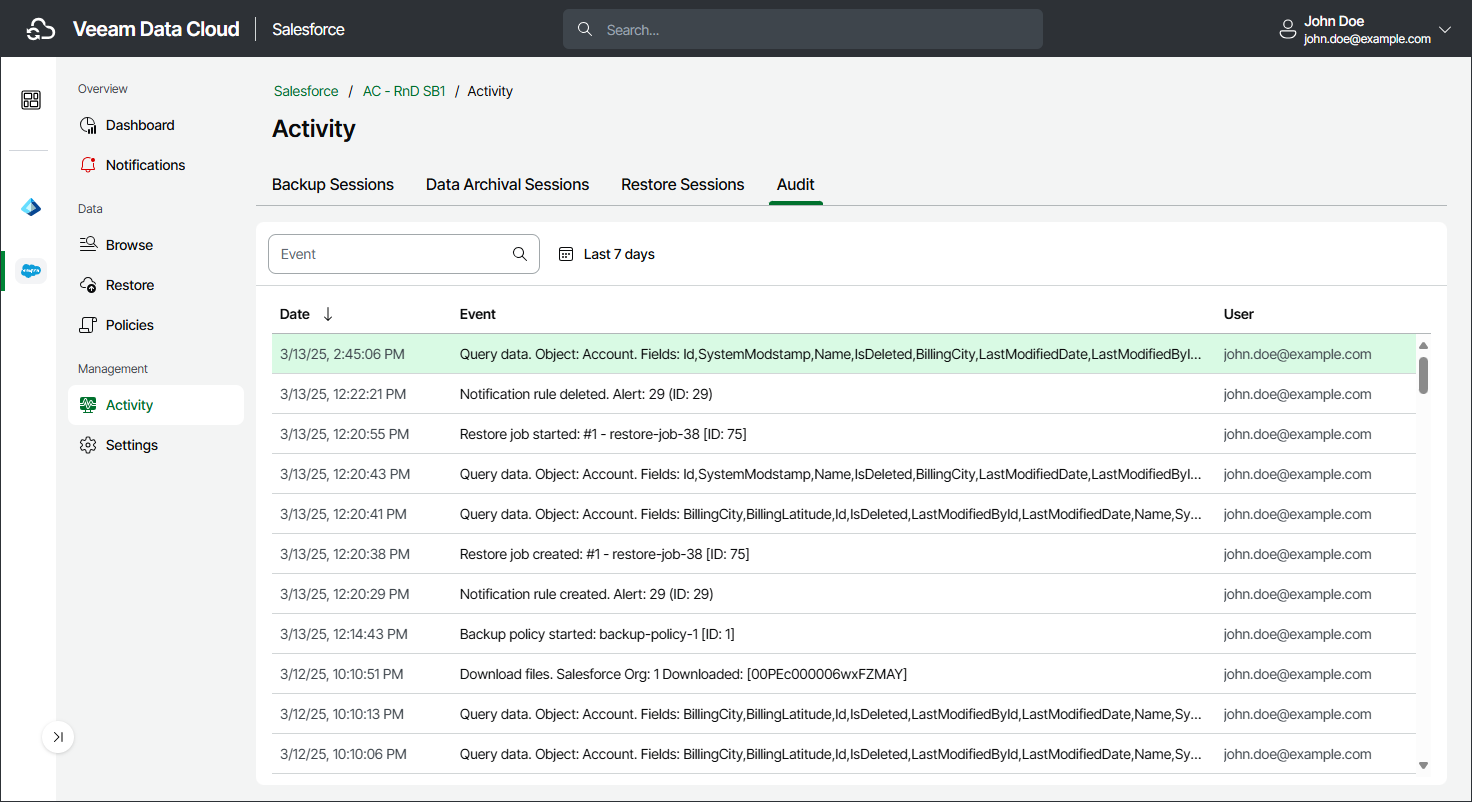Click the Event column header
Viewport: 1472px width, 802px height.
(x=478, y=314)
